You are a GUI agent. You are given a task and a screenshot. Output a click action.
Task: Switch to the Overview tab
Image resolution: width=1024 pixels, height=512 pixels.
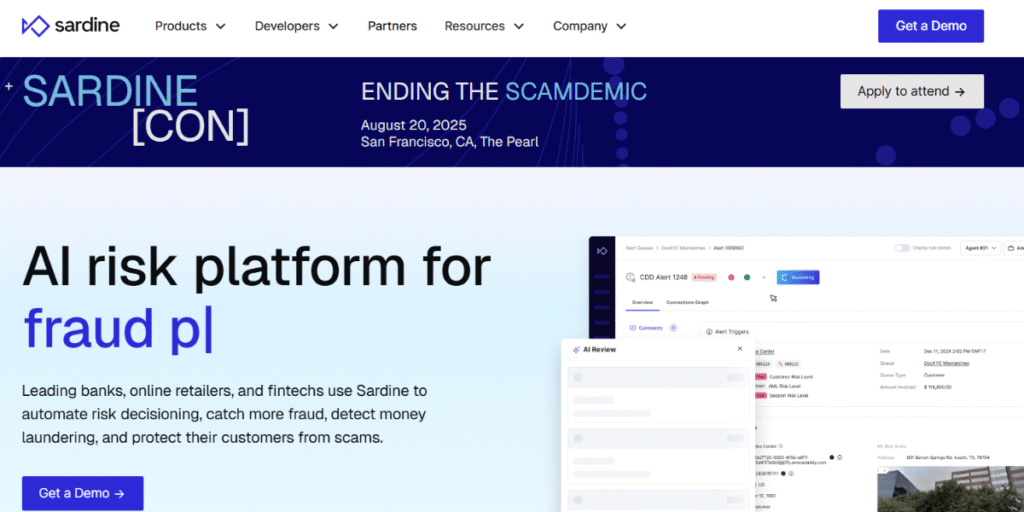point(643,302)
